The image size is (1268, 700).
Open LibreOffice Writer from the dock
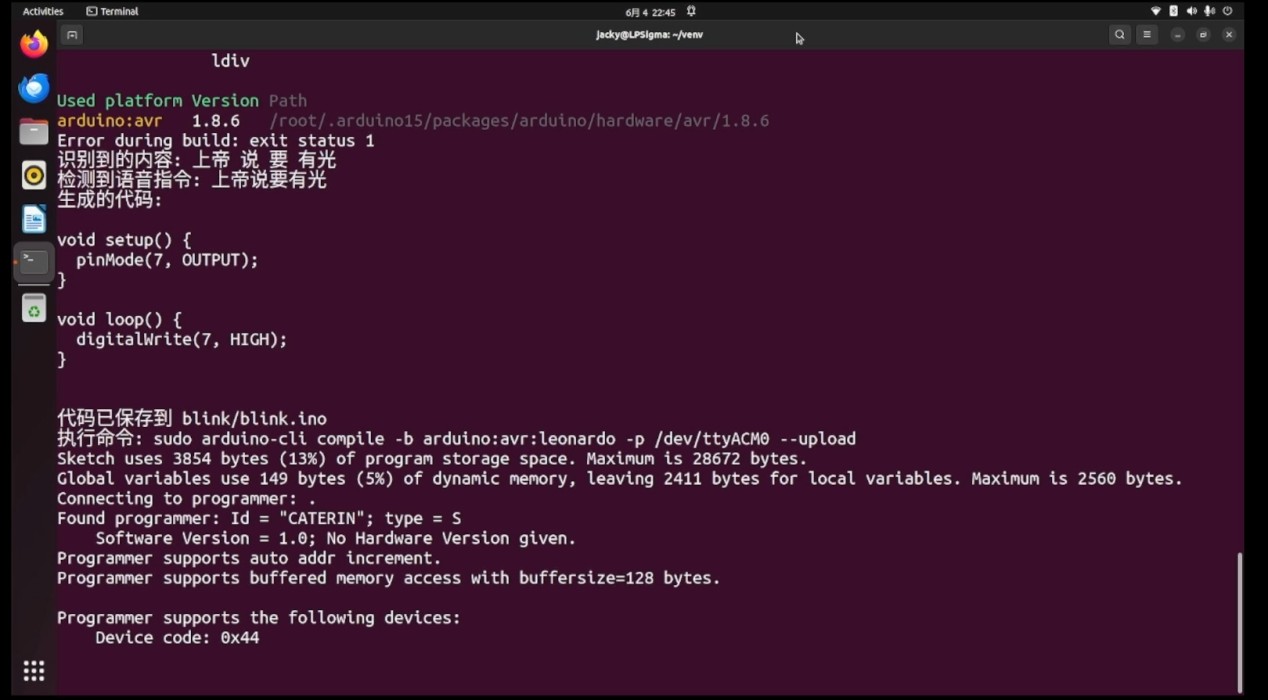pos(33,218)
